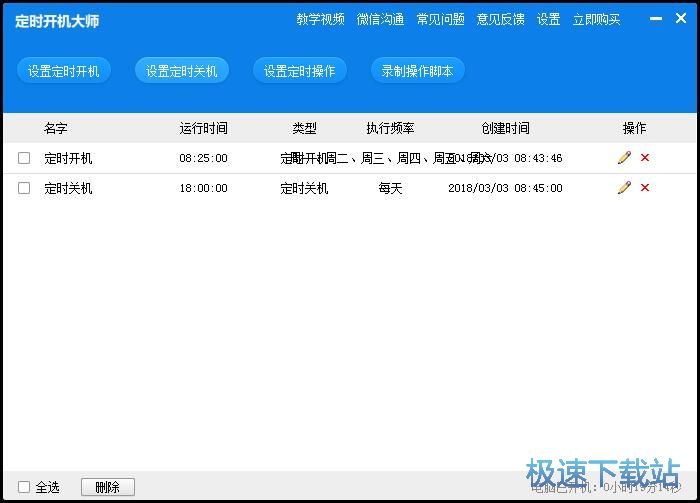Click the 设置定时操作 button
700x503 pixels.
coord(300,71)
